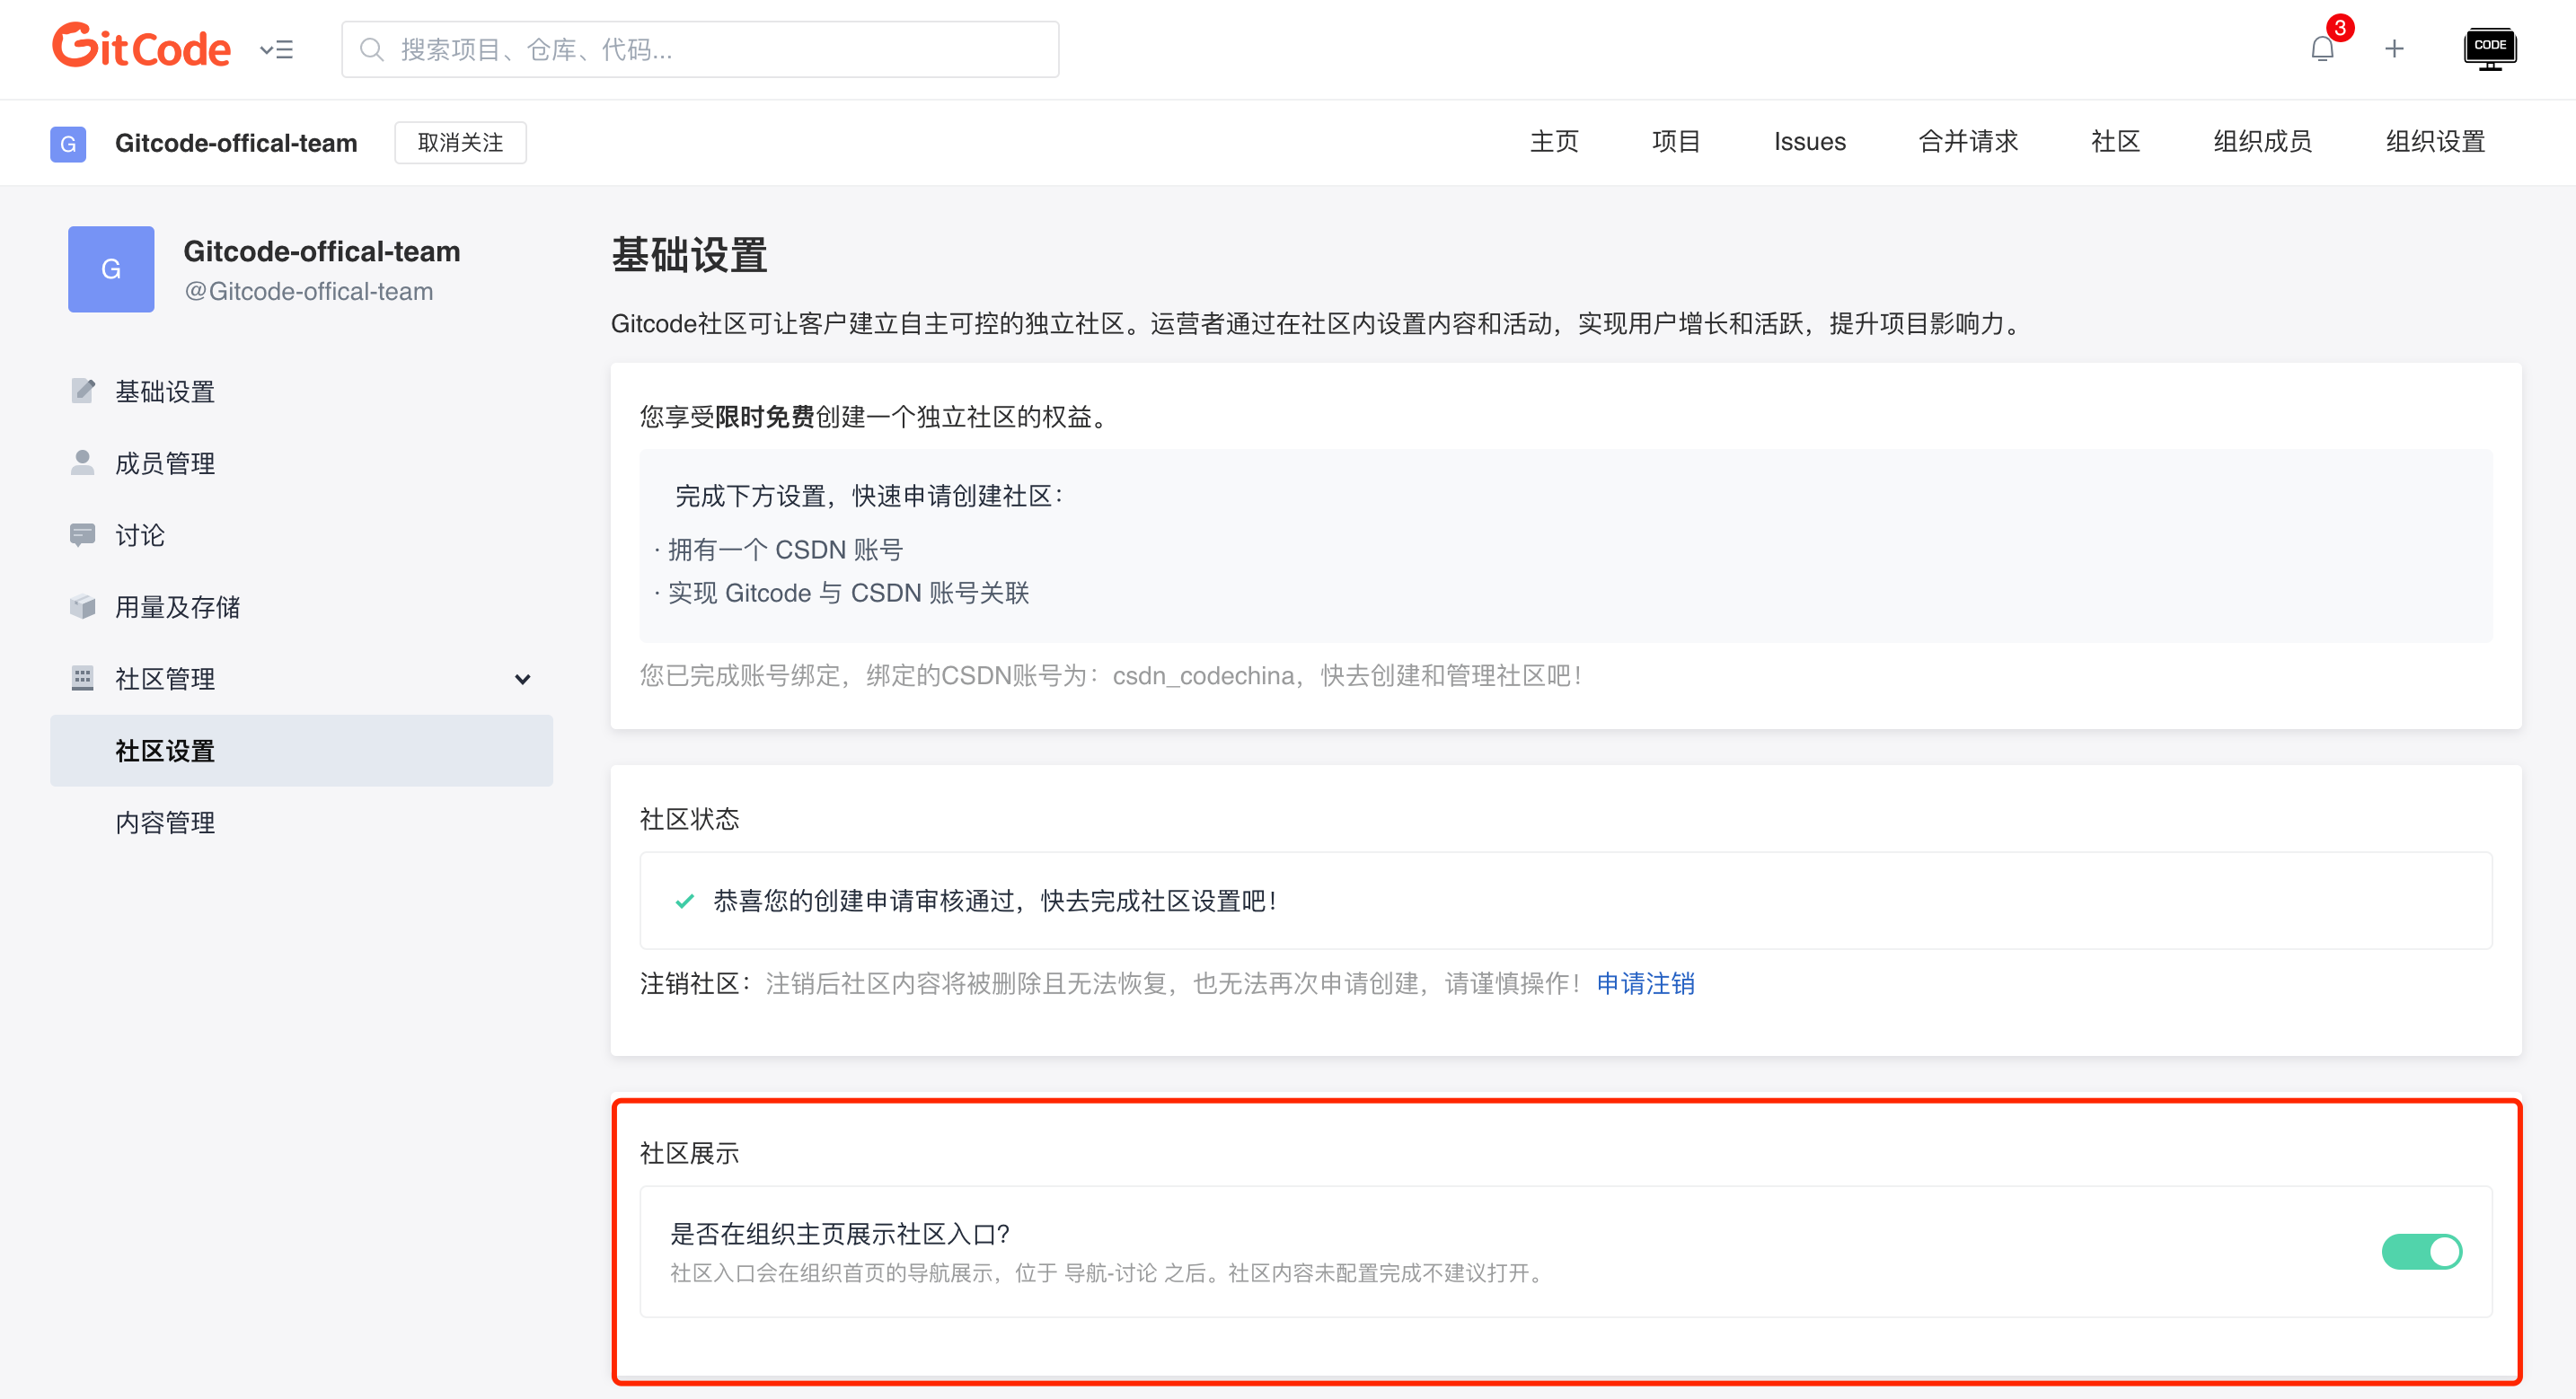
Task: Click the plus create-new icon
Action: 2394,49
